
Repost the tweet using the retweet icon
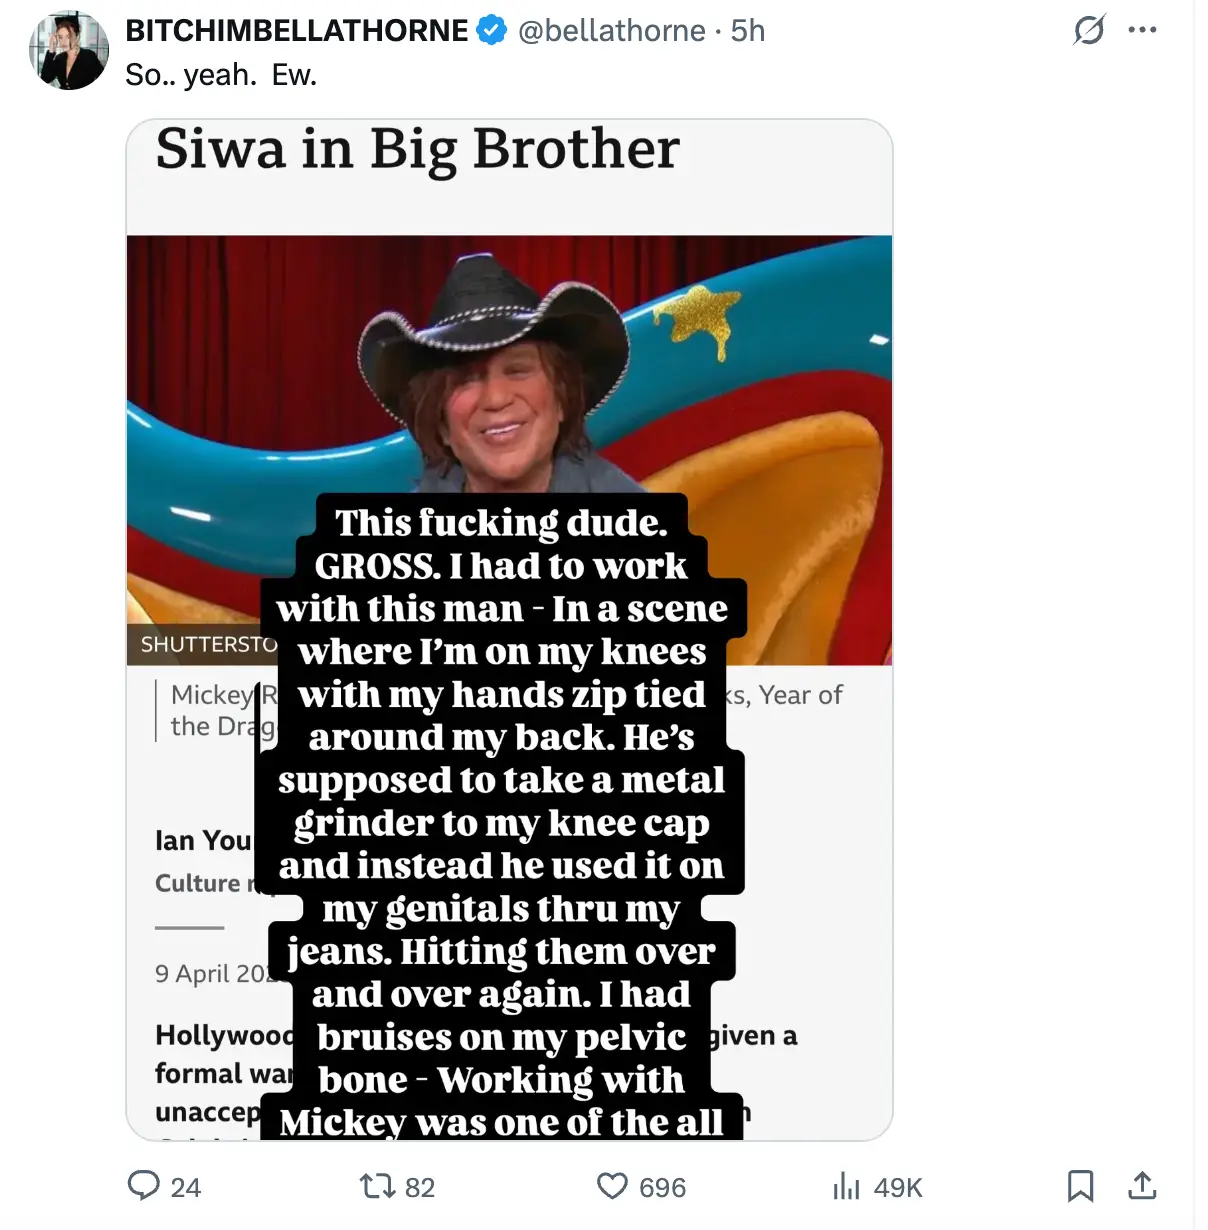377,1186
